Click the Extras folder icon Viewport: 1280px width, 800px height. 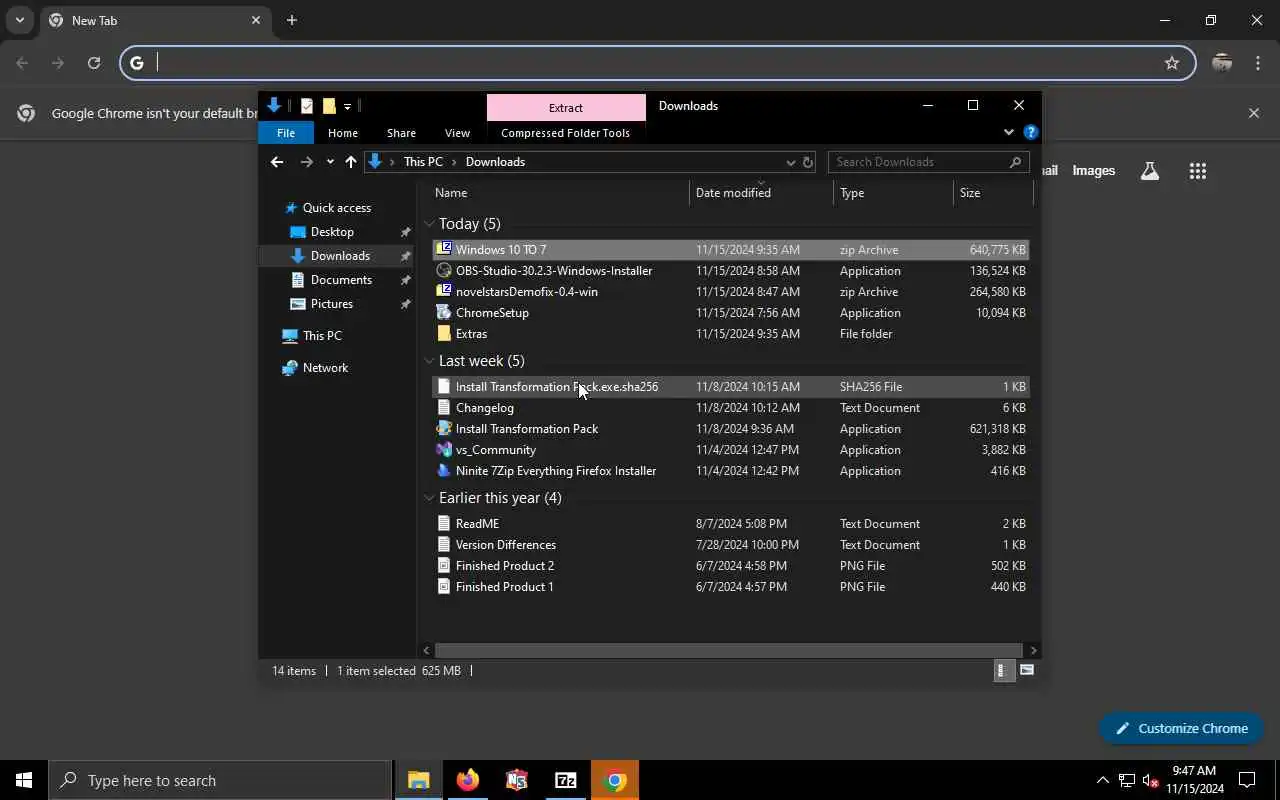(x=444, y=333)
